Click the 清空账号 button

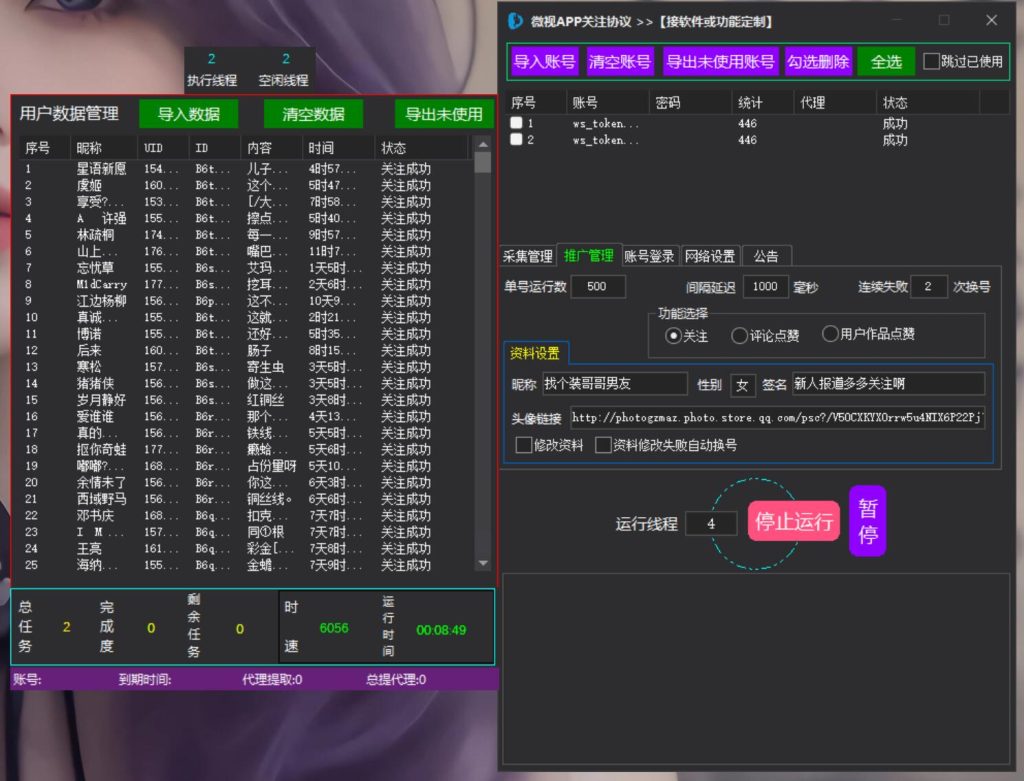coord(619,62)
